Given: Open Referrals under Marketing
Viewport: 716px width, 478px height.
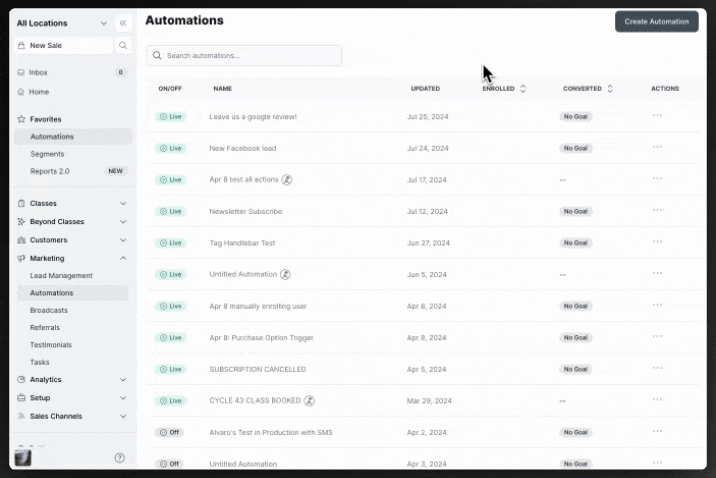Looking at the screenshot, I should [x=45, y=327].
